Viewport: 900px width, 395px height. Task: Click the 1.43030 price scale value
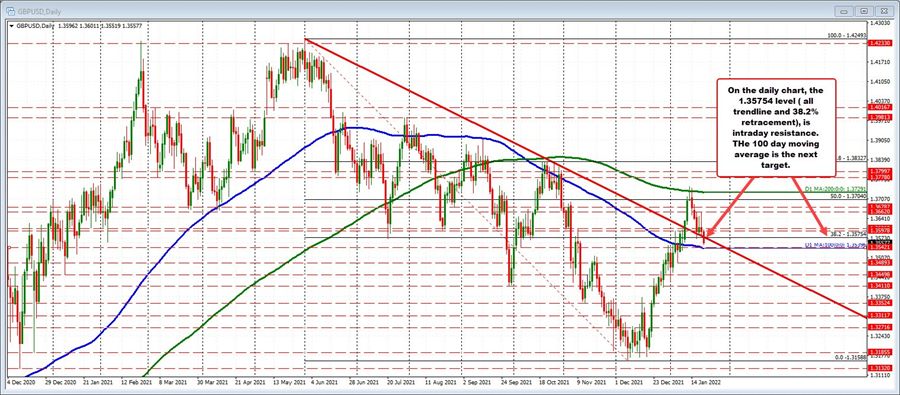[879, 24]
